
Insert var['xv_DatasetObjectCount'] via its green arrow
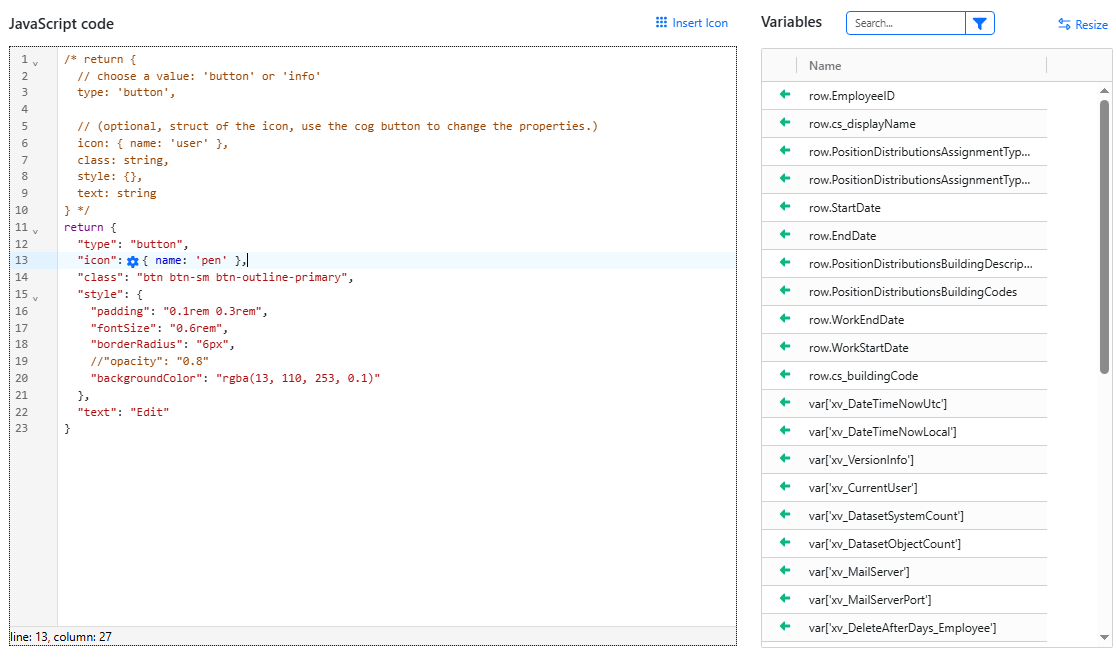[x=785, y=542]
